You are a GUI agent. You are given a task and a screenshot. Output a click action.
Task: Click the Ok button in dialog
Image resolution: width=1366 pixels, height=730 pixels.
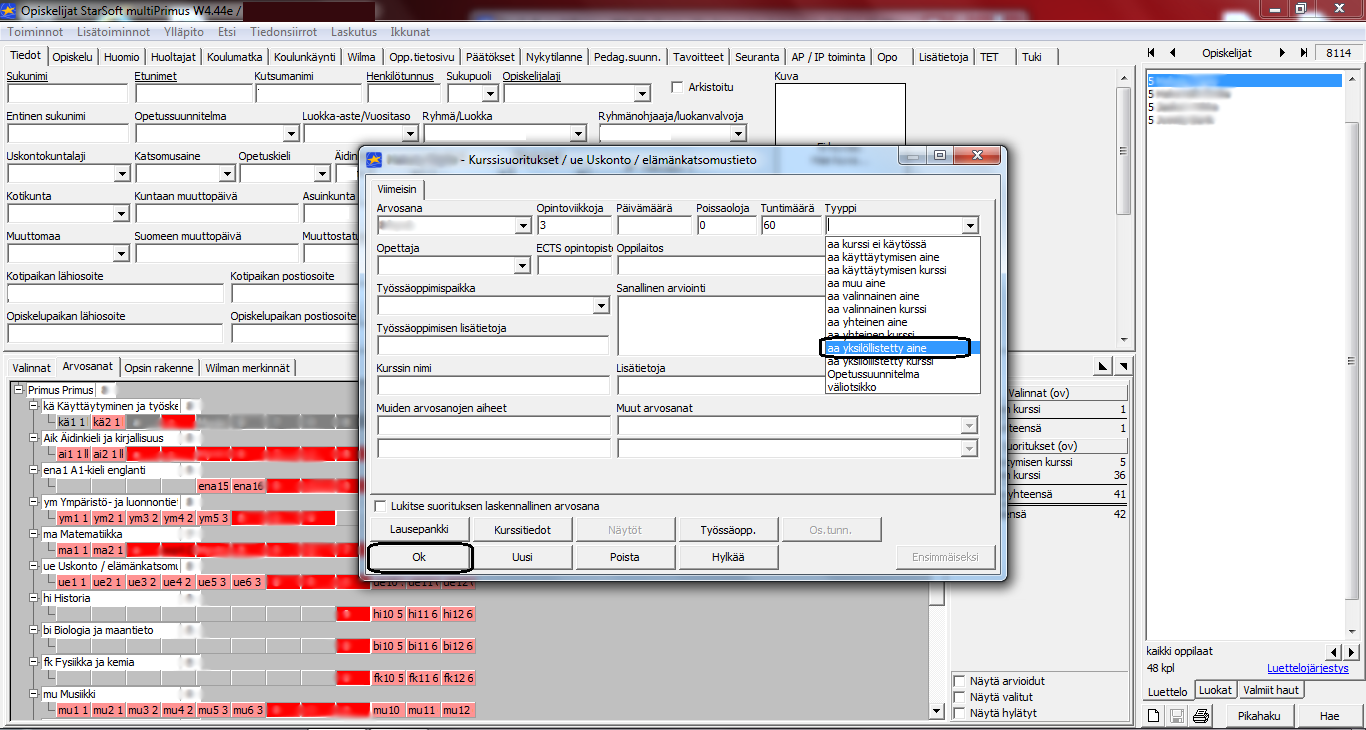(x=420, y=557)
